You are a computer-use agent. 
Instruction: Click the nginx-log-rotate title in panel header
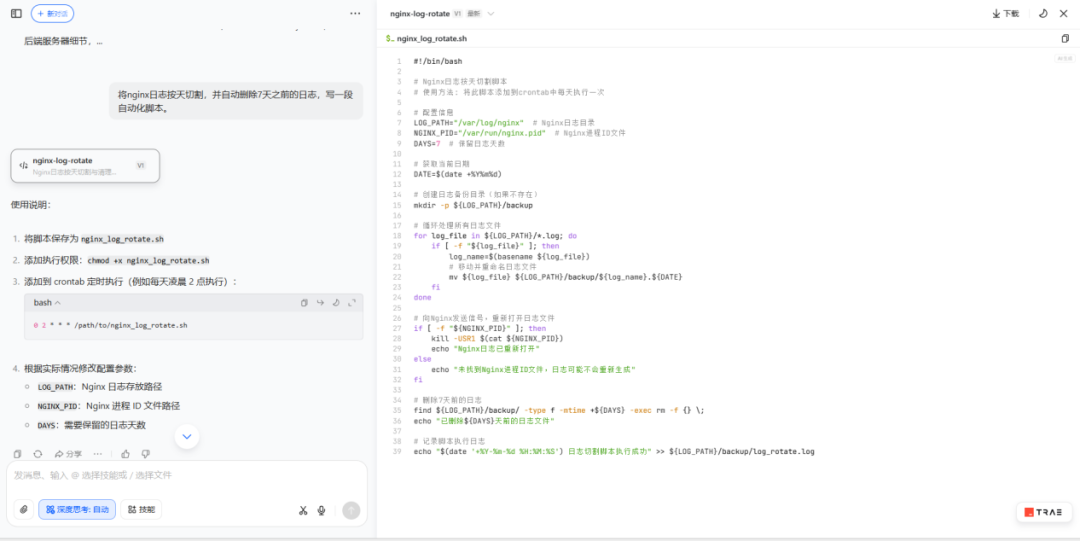point(419,14)
